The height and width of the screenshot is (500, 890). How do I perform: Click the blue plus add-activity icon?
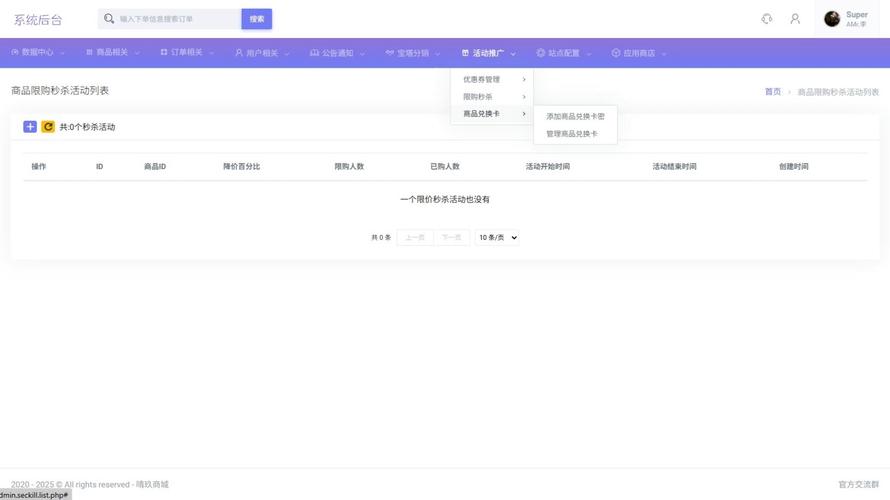[30, 127]
